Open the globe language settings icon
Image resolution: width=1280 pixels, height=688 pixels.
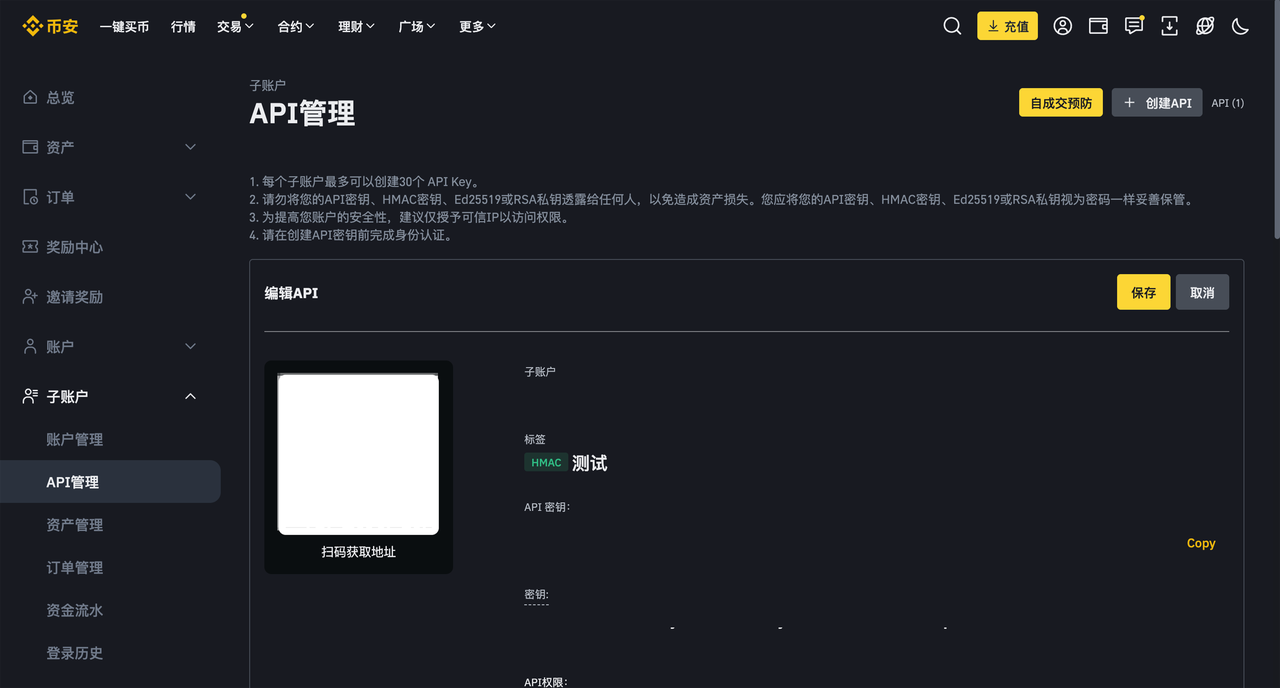click(1205, 26)
